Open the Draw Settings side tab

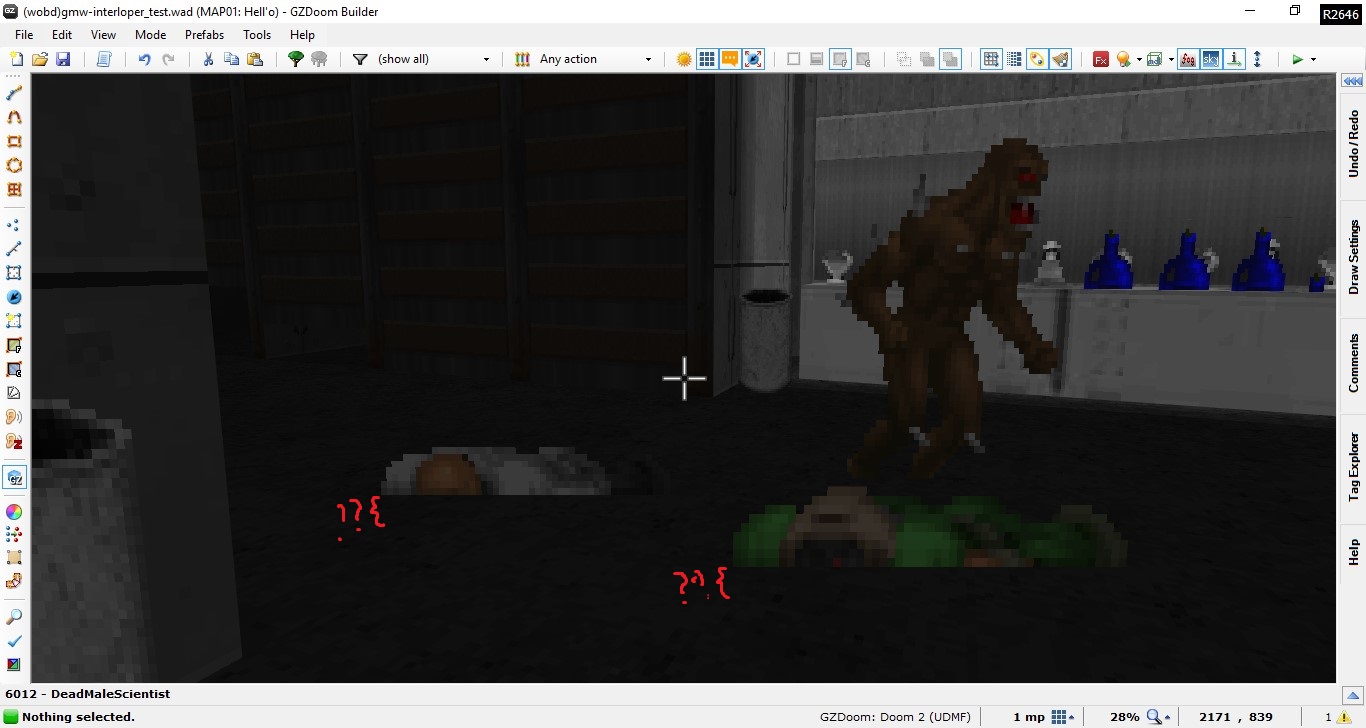[x=1353, y=257]
